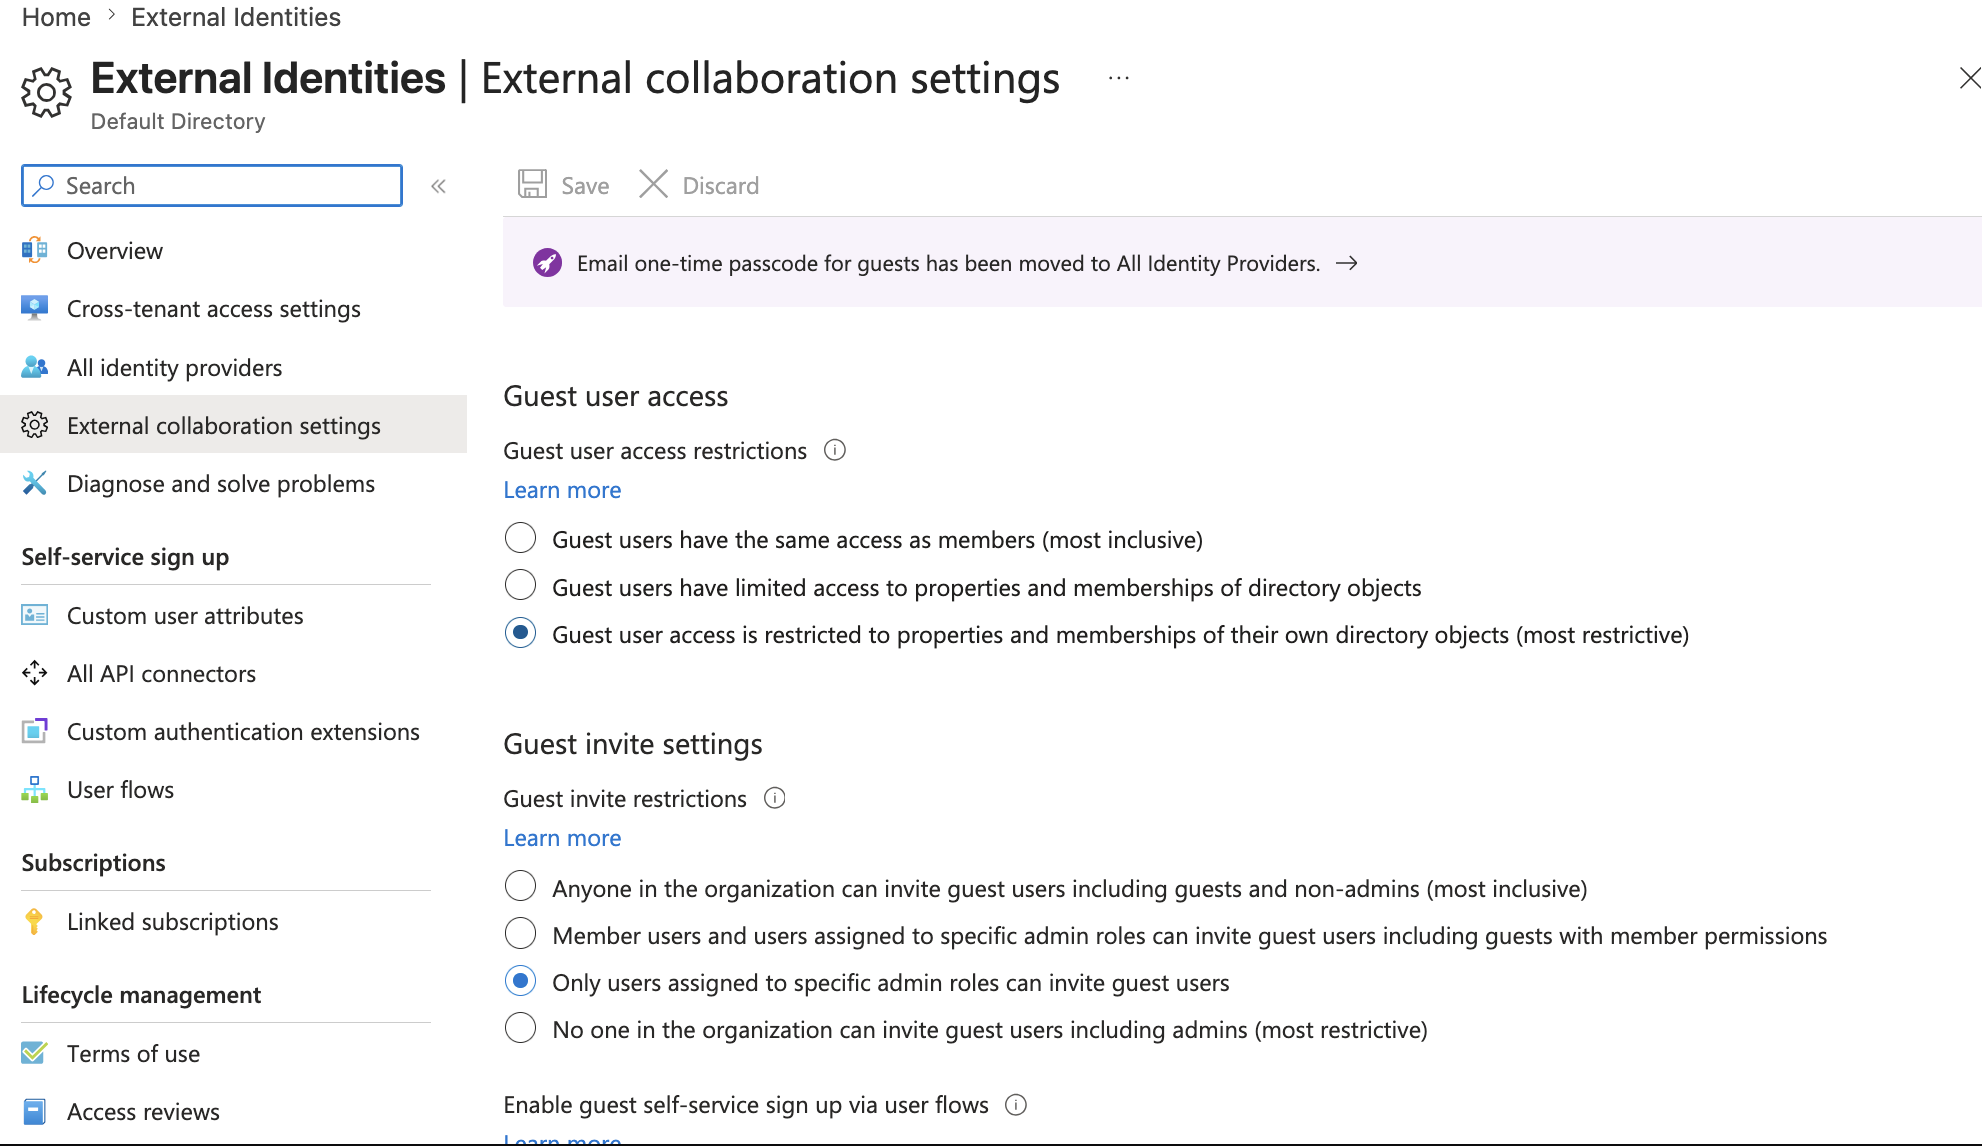Select 'No one in the organization can invite'
This screenshot has width=1982, height=1146.
click(x=520, y=1027)
